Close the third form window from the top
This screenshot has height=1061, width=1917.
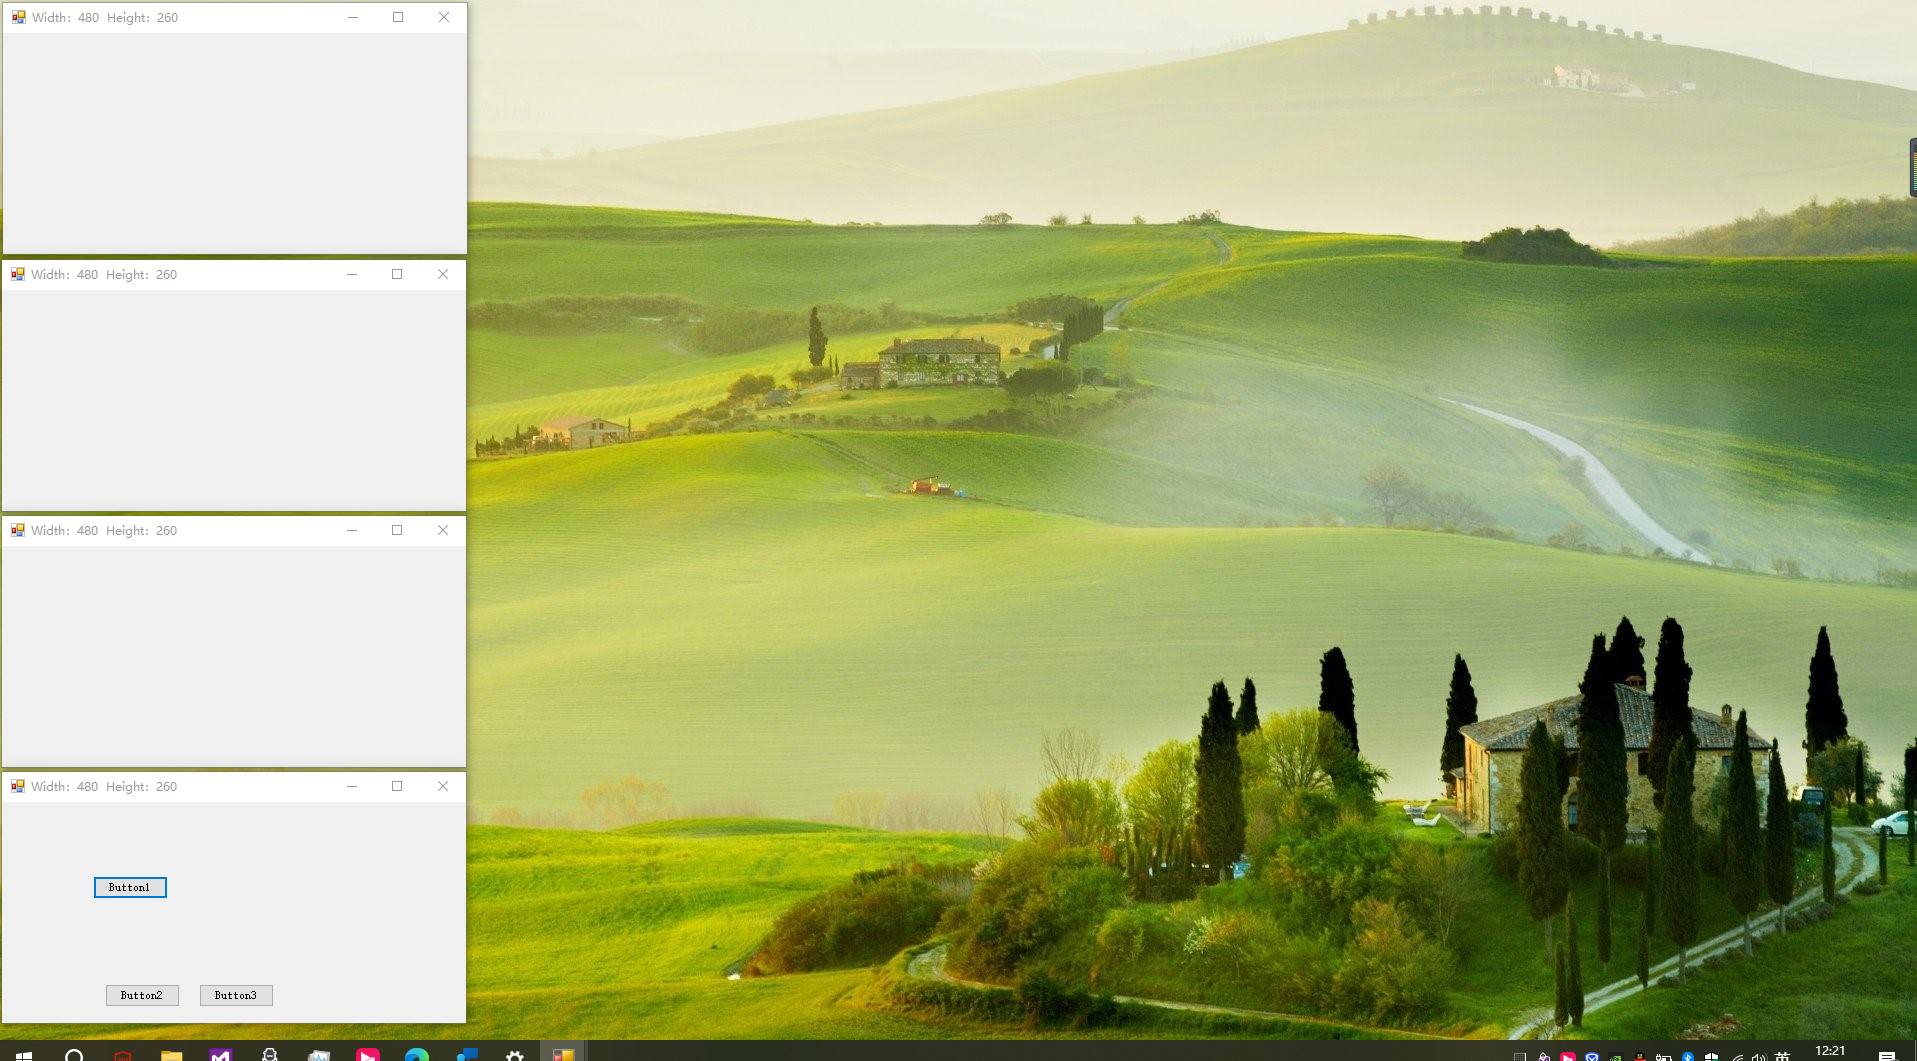pos(443,531)
